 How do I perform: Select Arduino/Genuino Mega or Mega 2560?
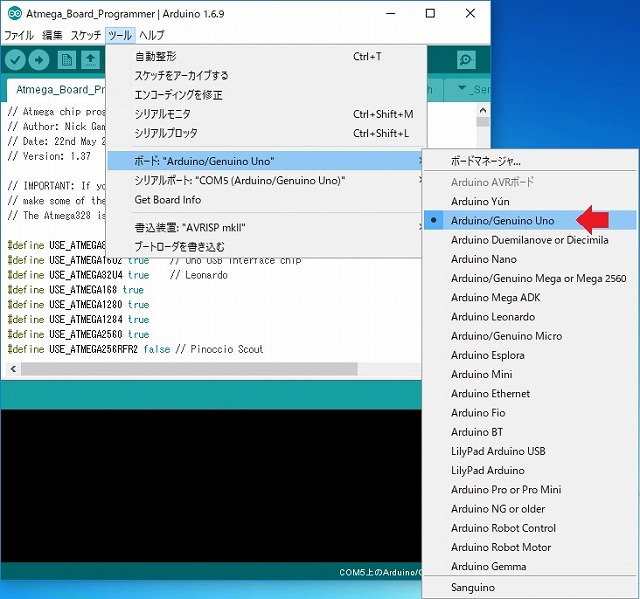click(530, 278)
